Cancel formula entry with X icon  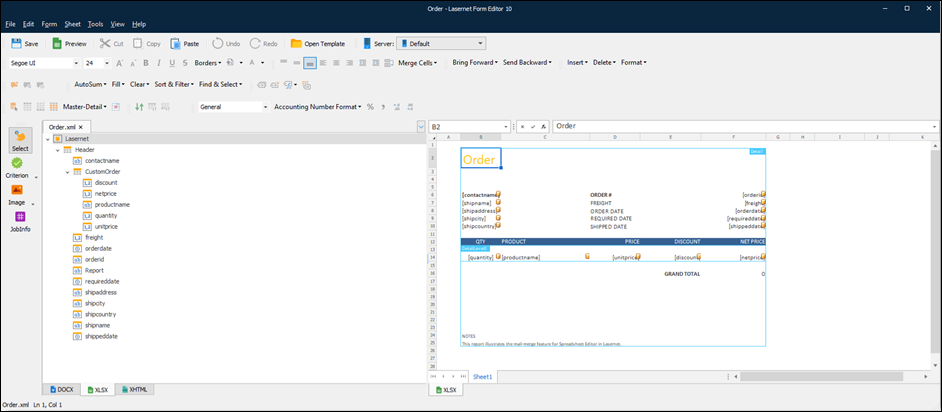click(x=523, y=127)
